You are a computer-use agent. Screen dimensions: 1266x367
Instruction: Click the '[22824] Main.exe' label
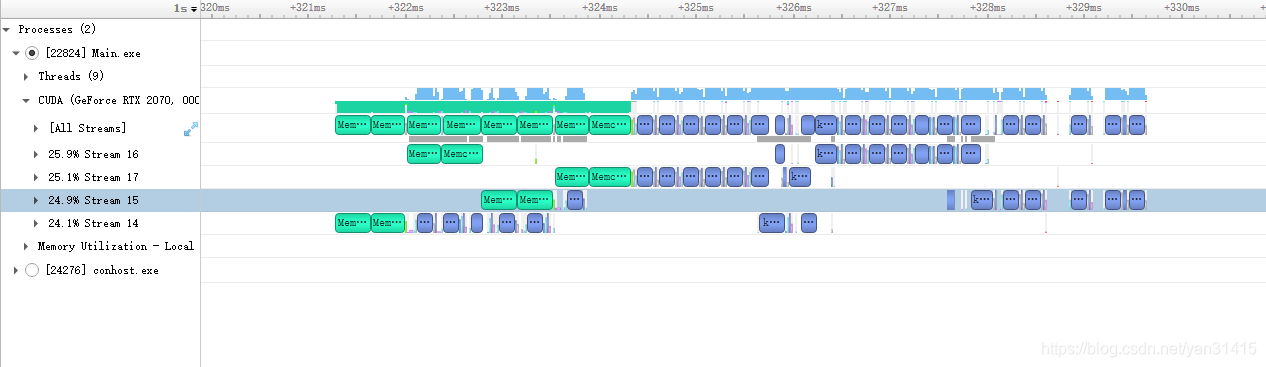pos(93,53)
